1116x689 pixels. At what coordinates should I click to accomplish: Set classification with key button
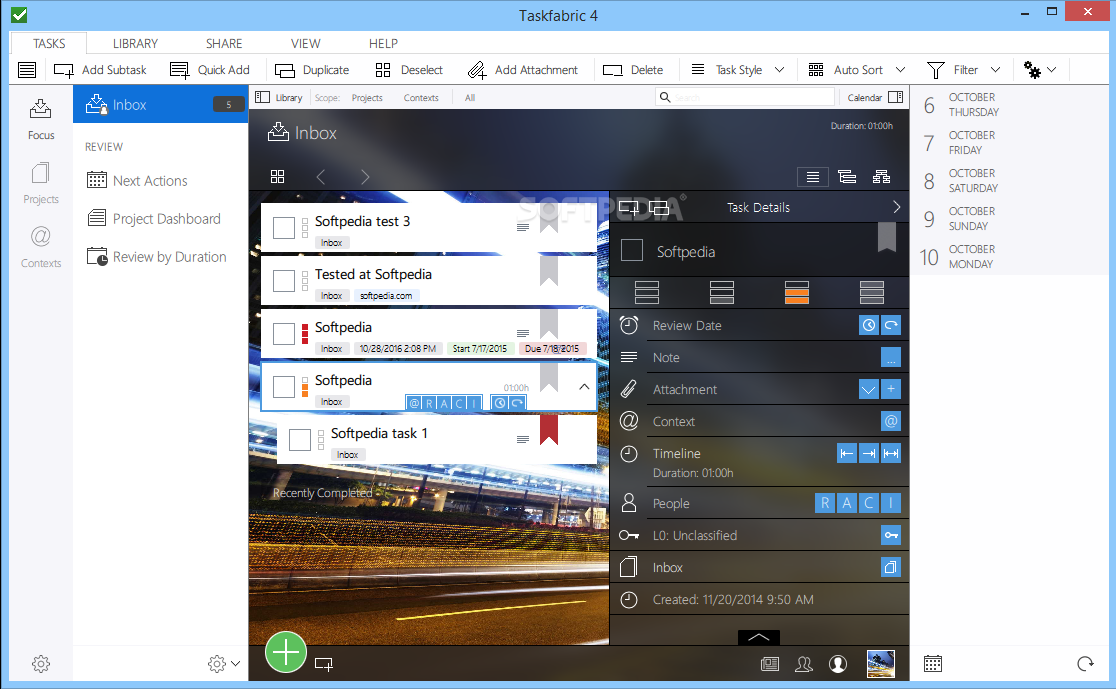(890, 535)
